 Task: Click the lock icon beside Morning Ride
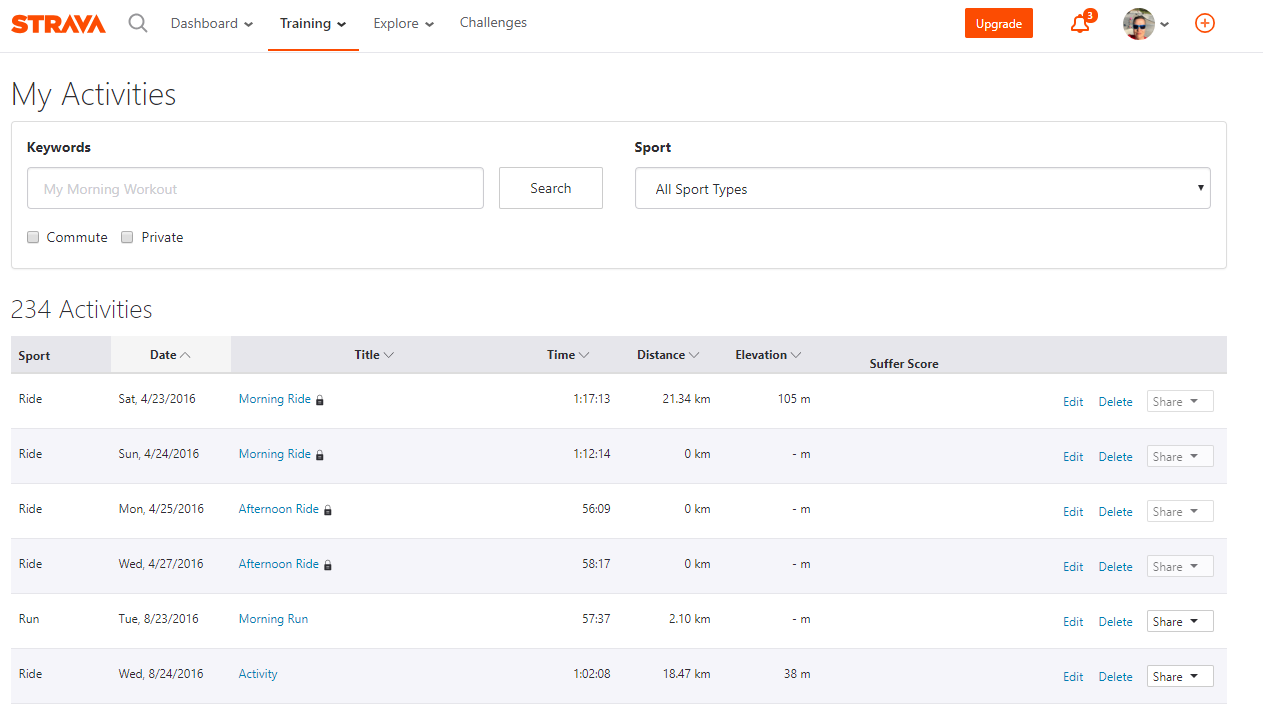click(318, 399)
